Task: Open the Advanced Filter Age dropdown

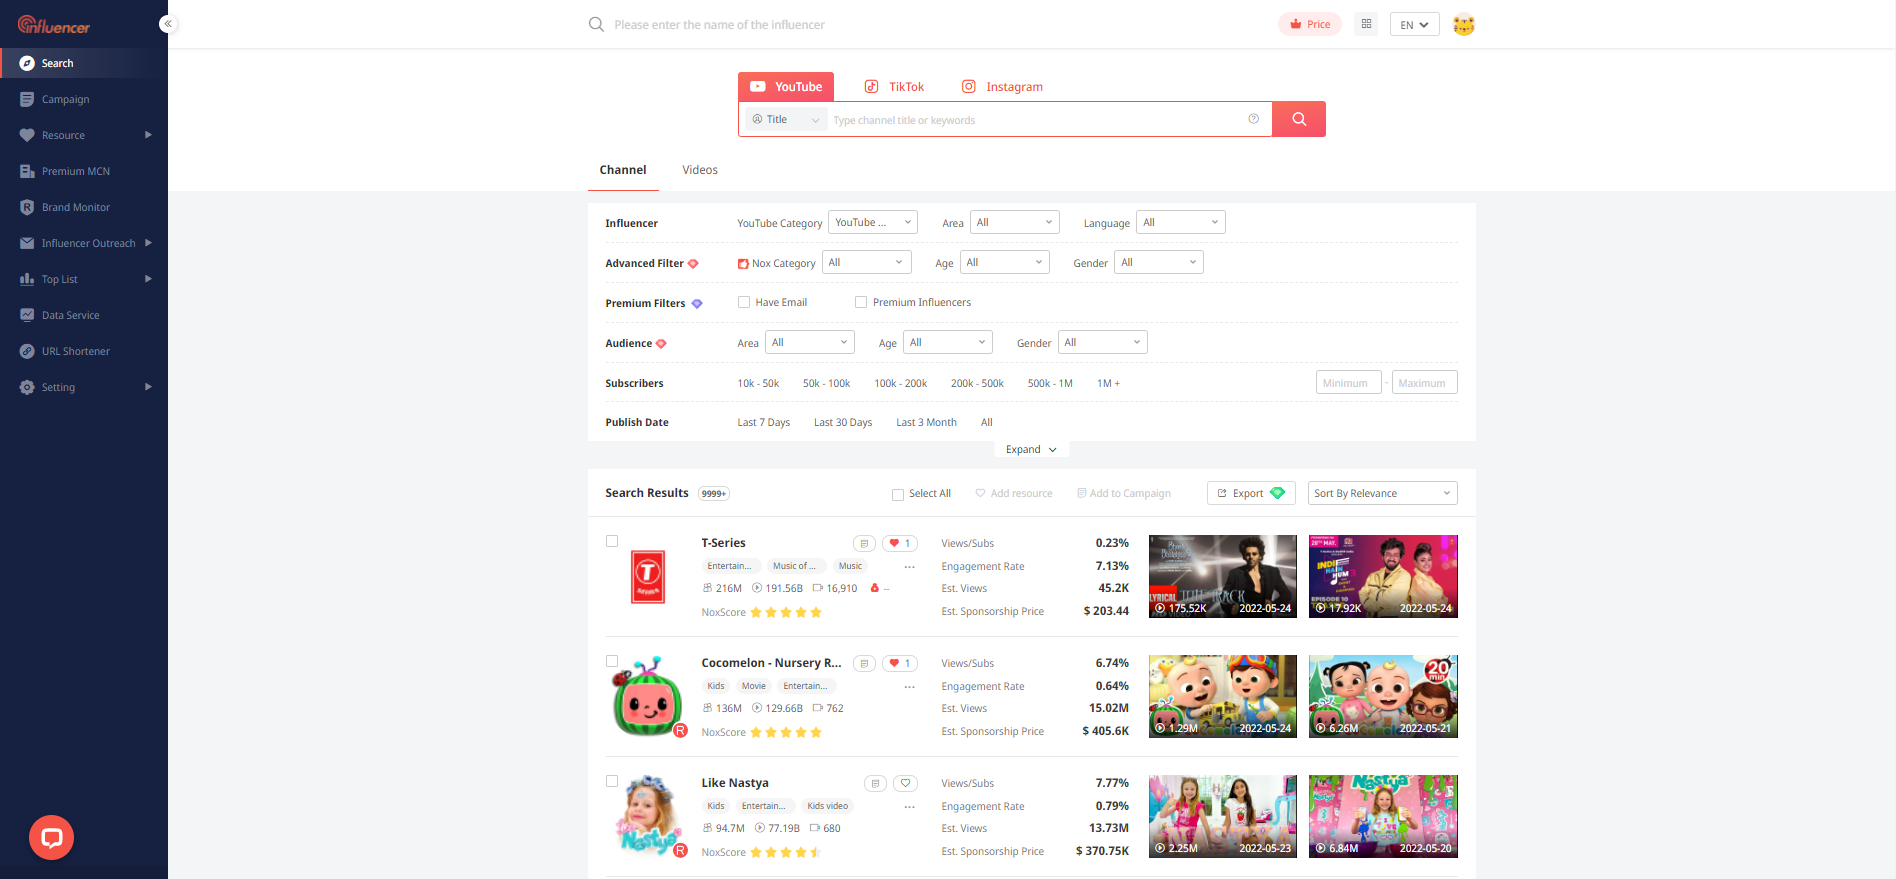Action: (x=1005, y=262)
